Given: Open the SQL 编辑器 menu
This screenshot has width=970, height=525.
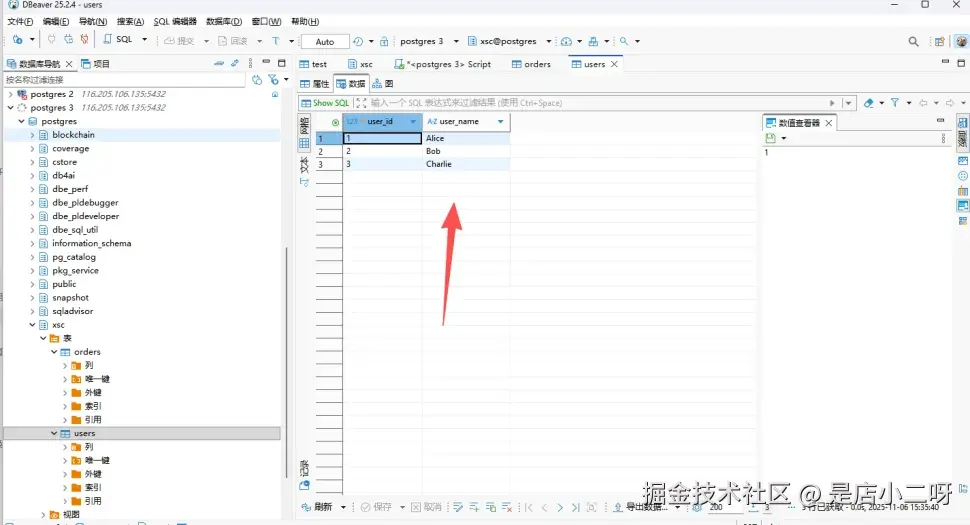Looking at the screenshot, I should tap(175, 21).
